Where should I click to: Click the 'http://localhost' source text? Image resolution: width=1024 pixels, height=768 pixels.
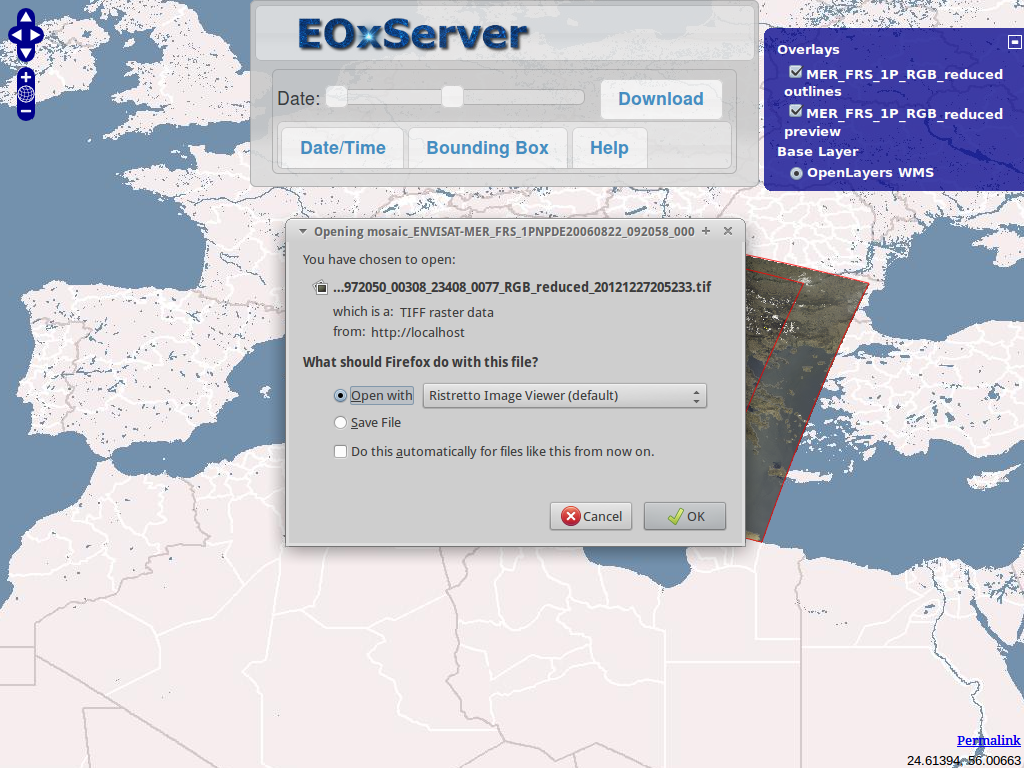coord(418,332)
